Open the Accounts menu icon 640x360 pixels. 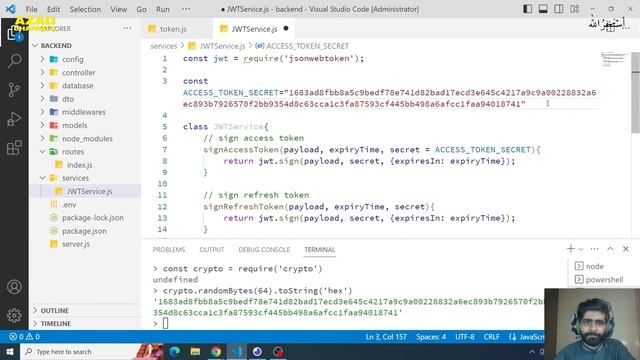point(14,287)
